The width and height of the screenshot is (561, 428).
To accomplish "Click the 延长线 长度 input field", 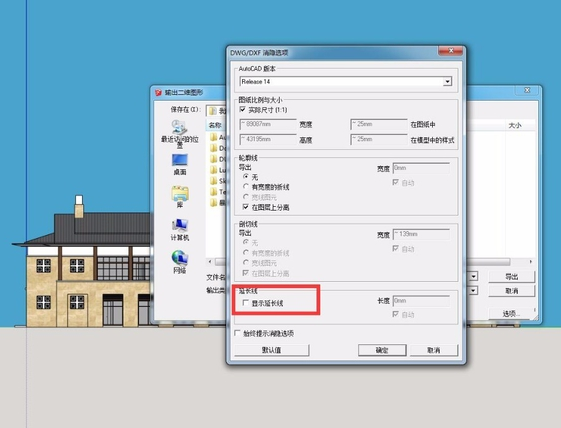I will [421, 301].
